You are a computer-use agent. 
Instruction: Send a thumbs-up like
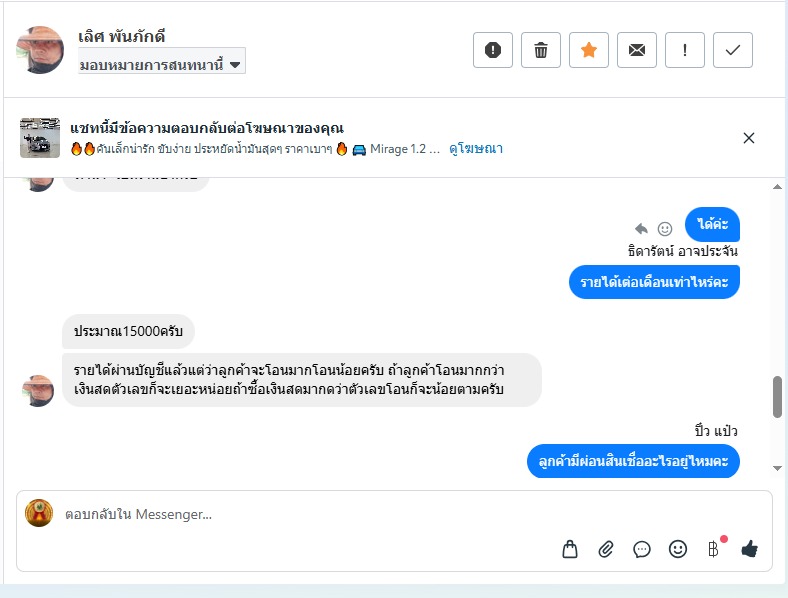(750, 548)
